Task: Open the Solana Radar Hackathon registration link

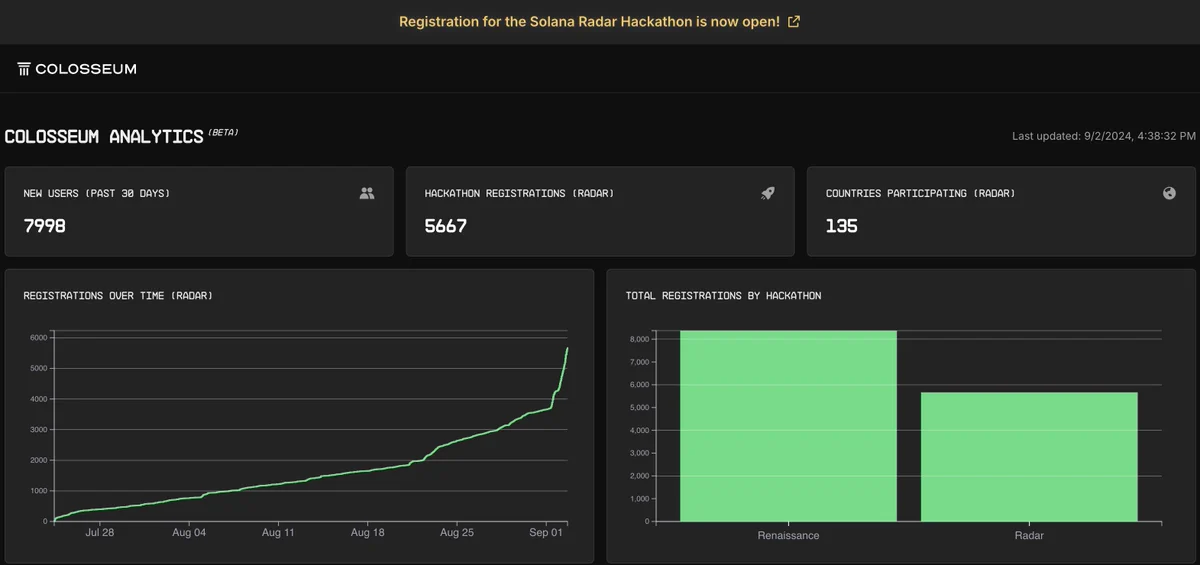Action: point(599,21)
